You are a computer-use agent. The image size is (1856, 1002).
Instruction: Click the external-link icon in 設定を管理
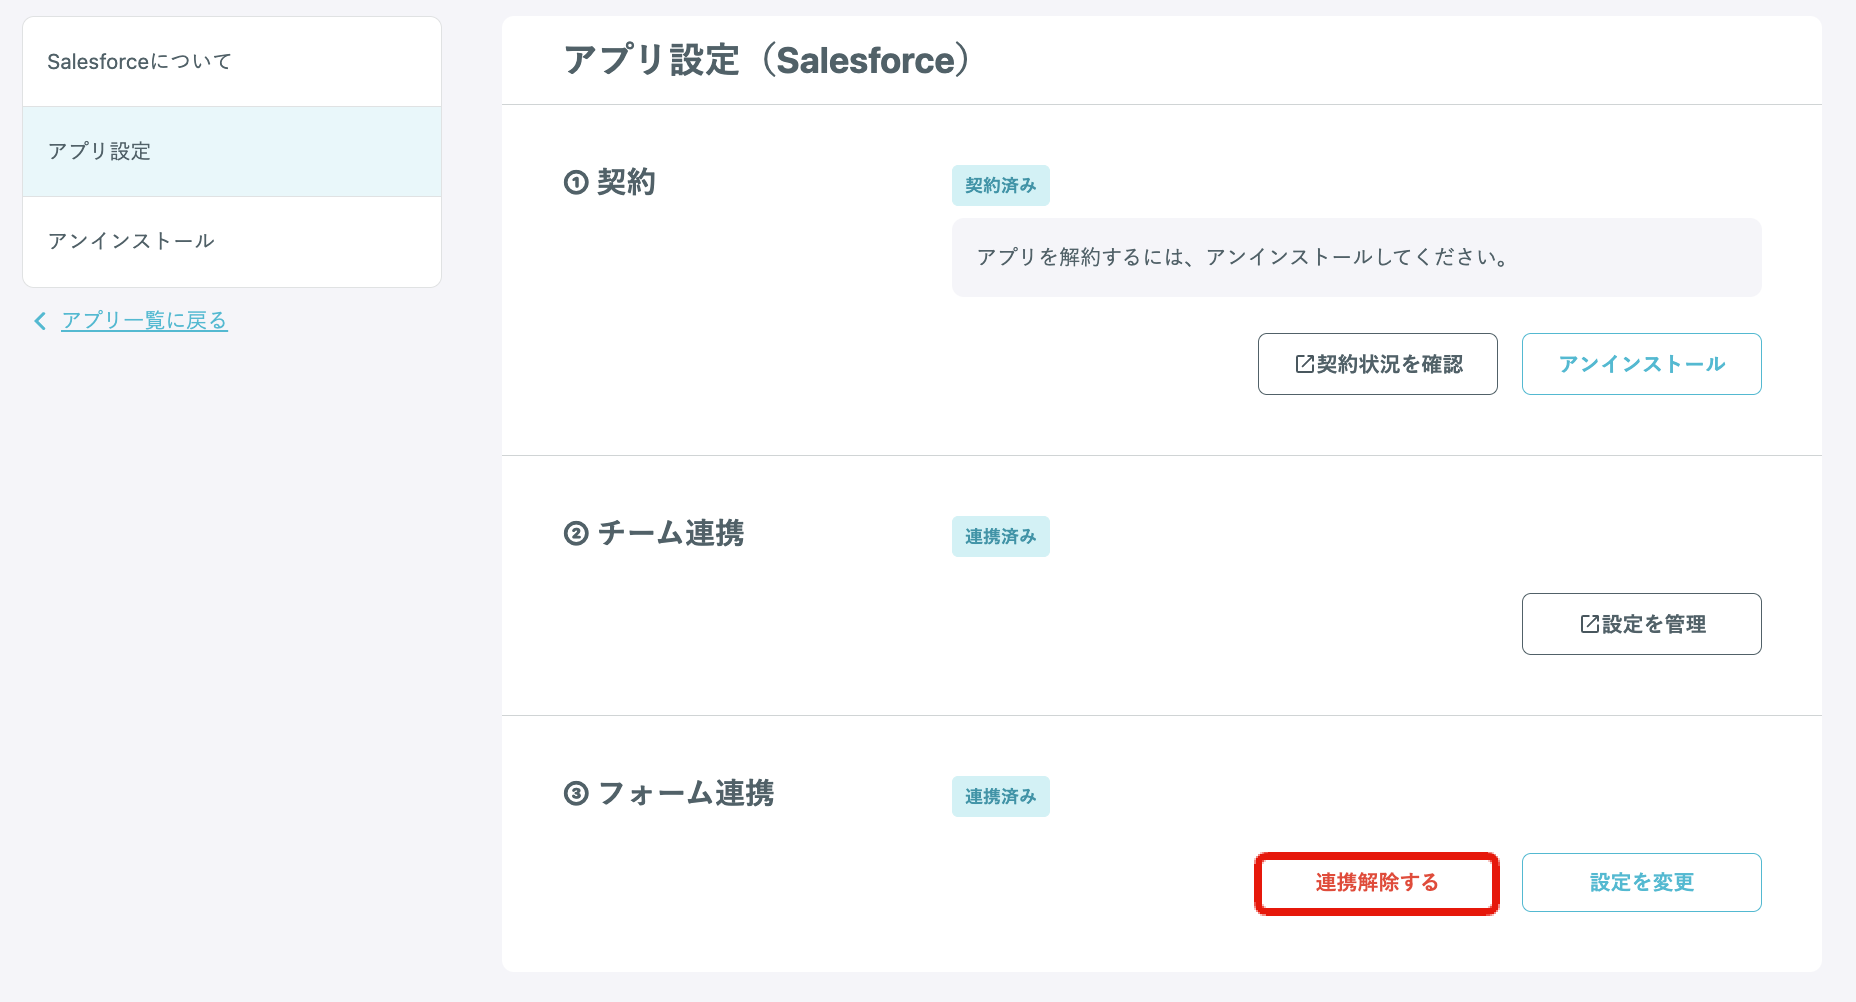coord(1589,624)
